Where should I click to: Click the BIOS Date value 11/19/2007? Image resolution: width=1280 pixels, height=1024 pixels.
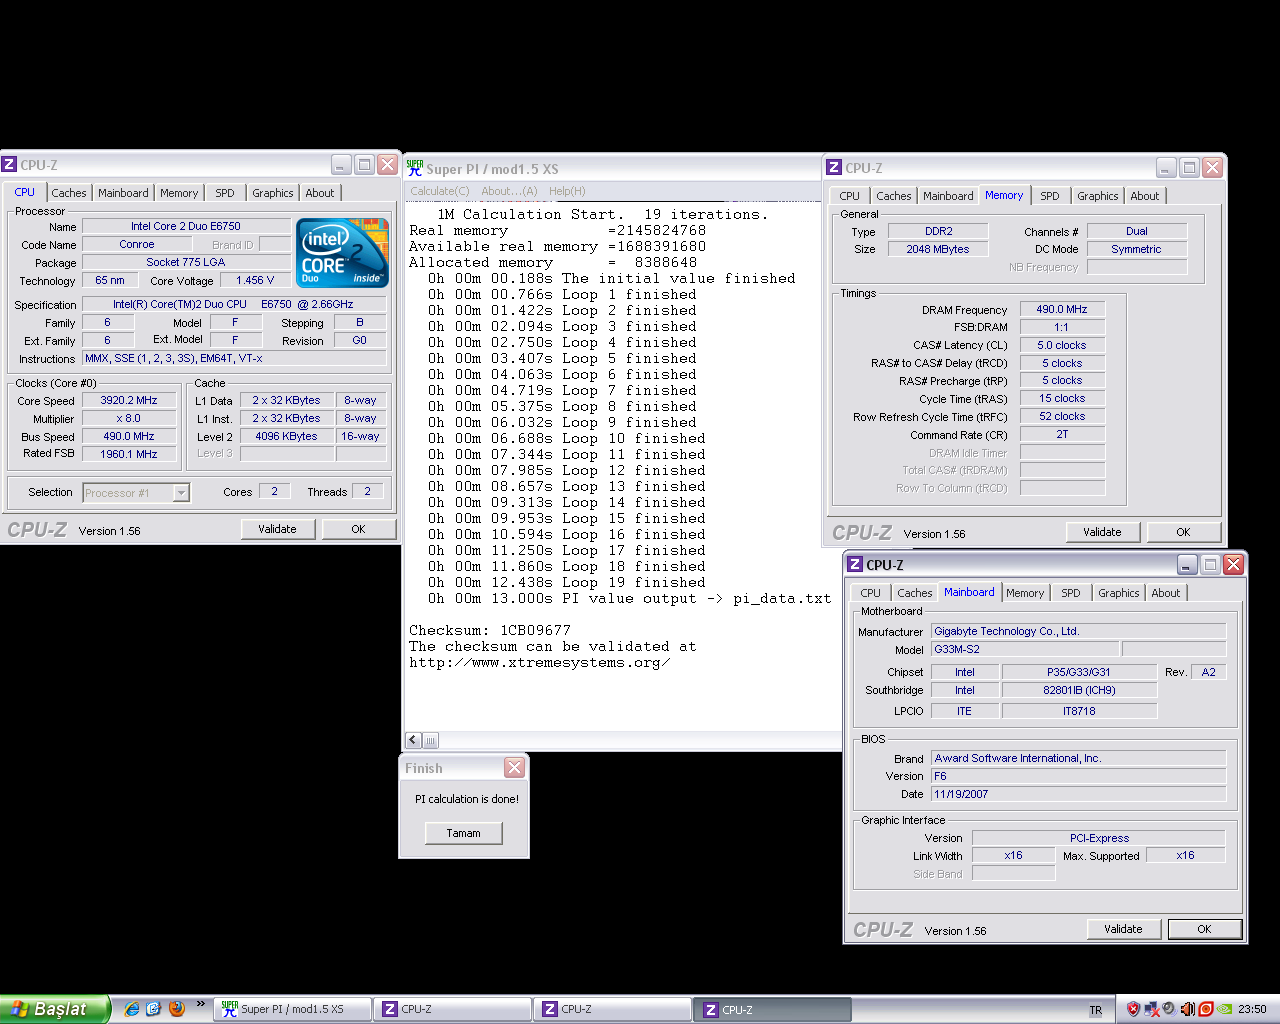[x=1078, y=794]
